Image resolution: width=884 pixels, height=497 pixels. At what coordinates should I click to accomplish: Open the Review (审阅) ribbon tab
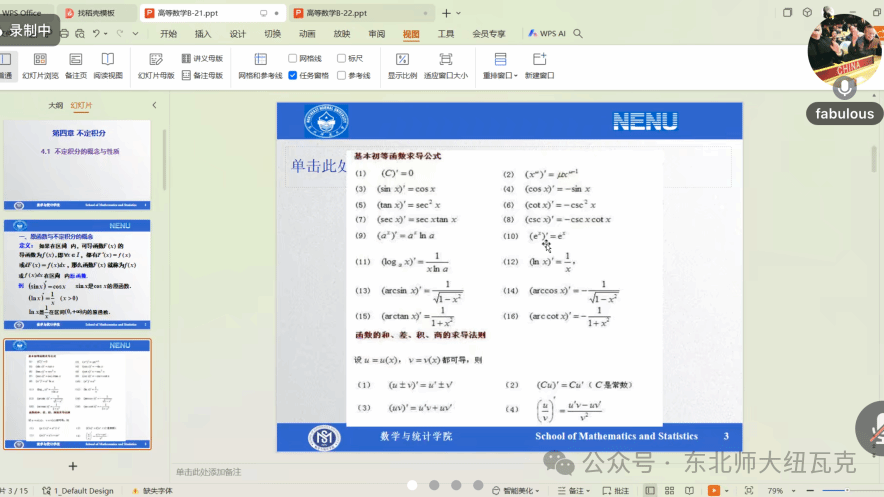[x=377, y=34]
